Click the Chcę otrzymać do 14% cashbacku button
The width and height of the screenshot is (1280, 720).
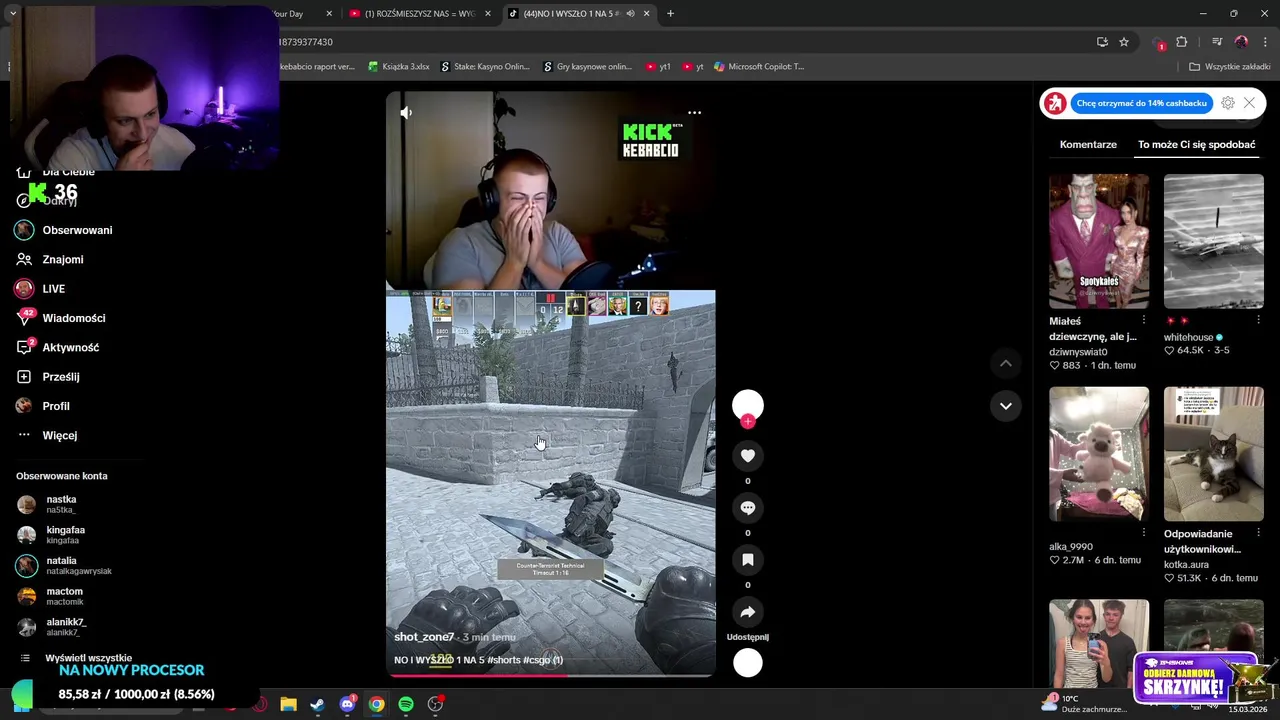tap(1142, 103)
